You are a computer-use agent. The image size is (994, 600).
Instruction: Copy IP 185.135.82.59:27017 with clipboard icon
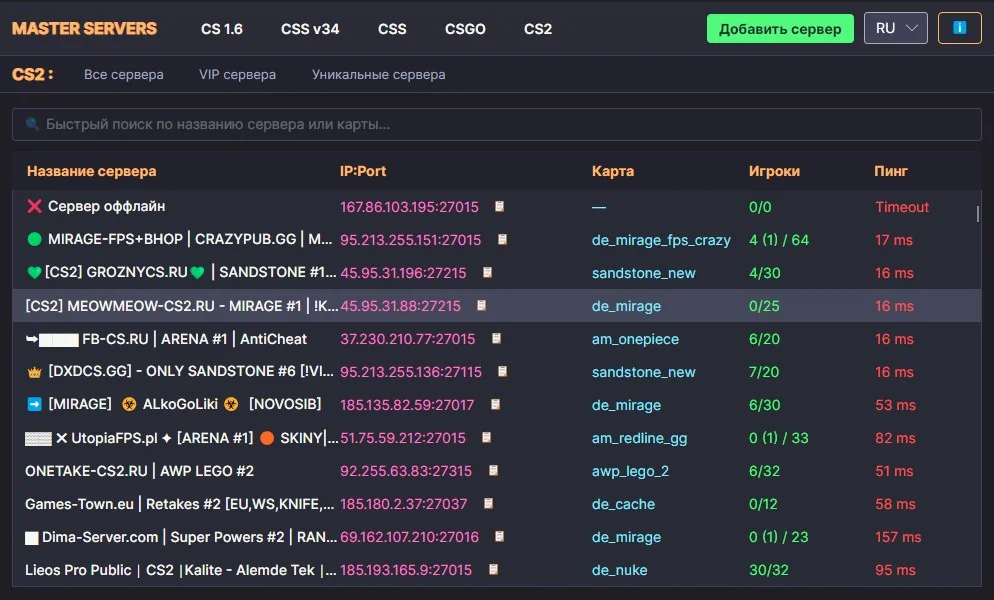[496, 404]
